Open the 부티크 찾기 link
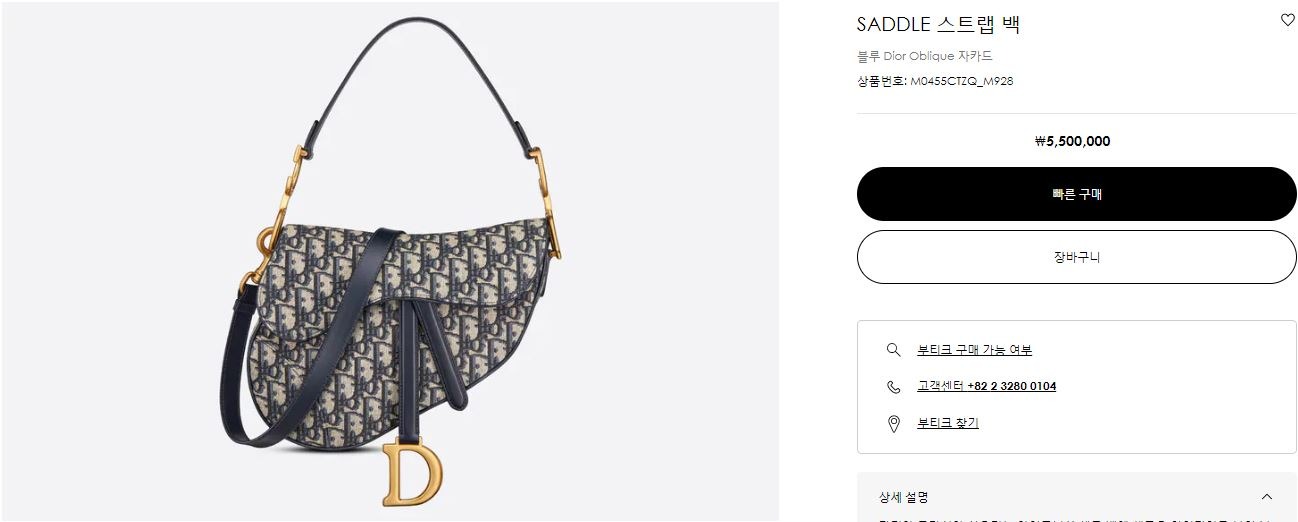 [x=947, y=423]
